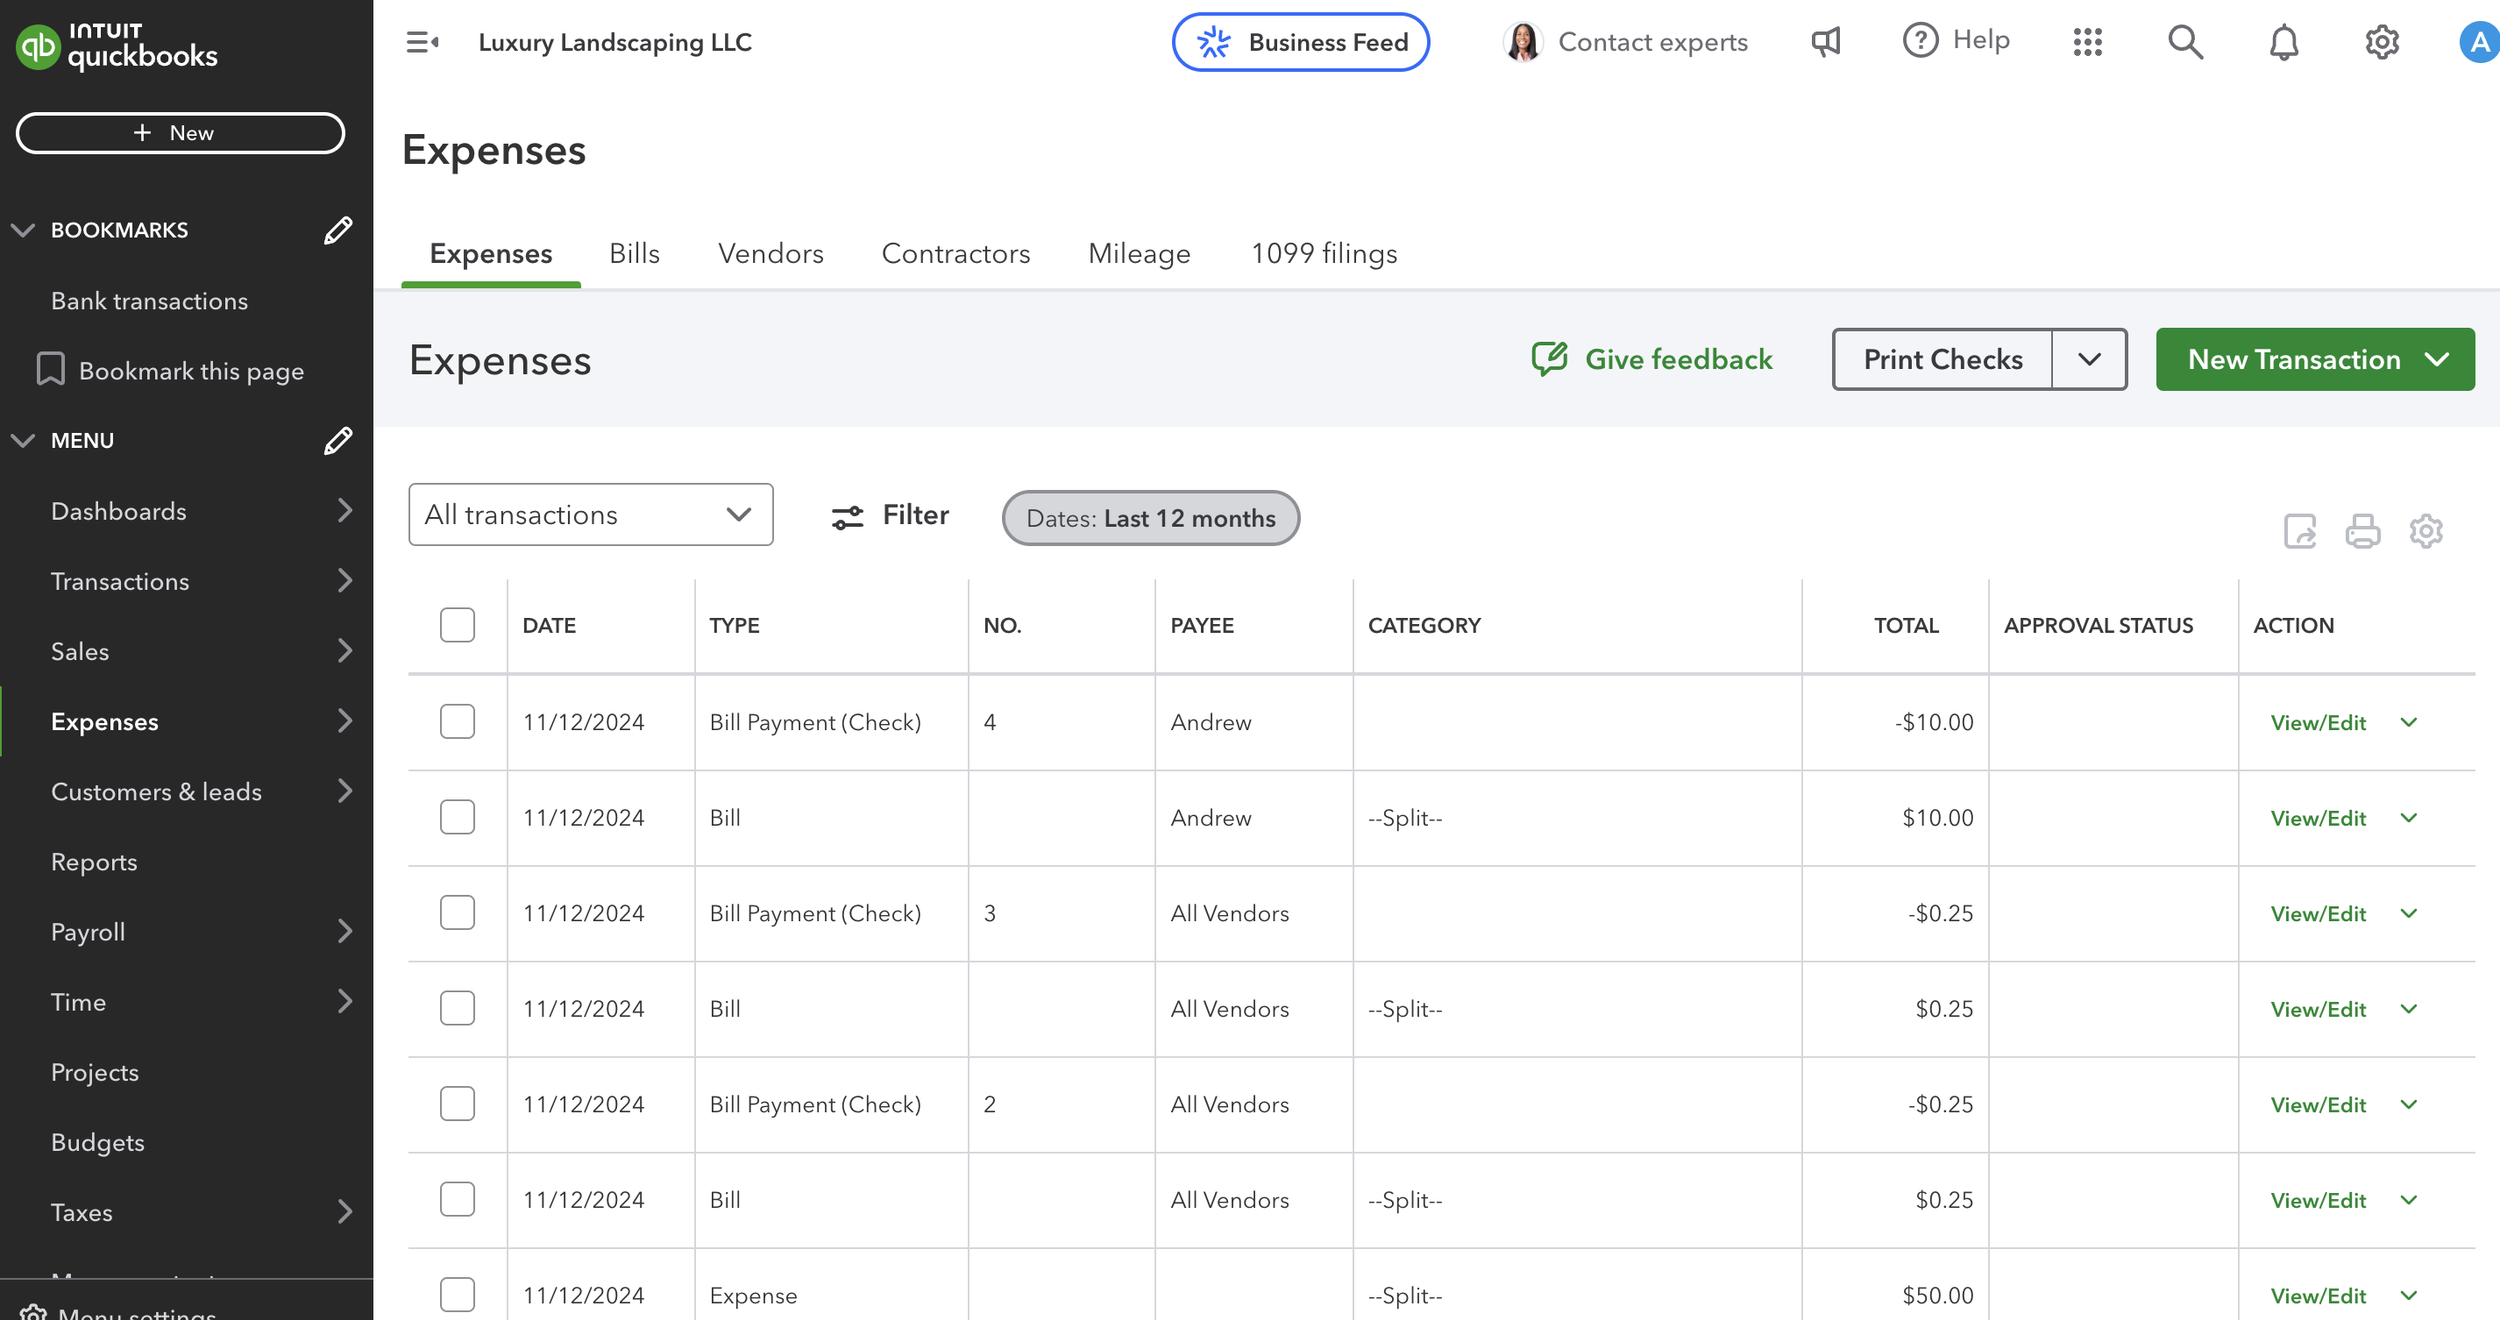Open the All transactions dropdown
Viewport: 2500px width, 1320px height.
[x=590, y=515]
